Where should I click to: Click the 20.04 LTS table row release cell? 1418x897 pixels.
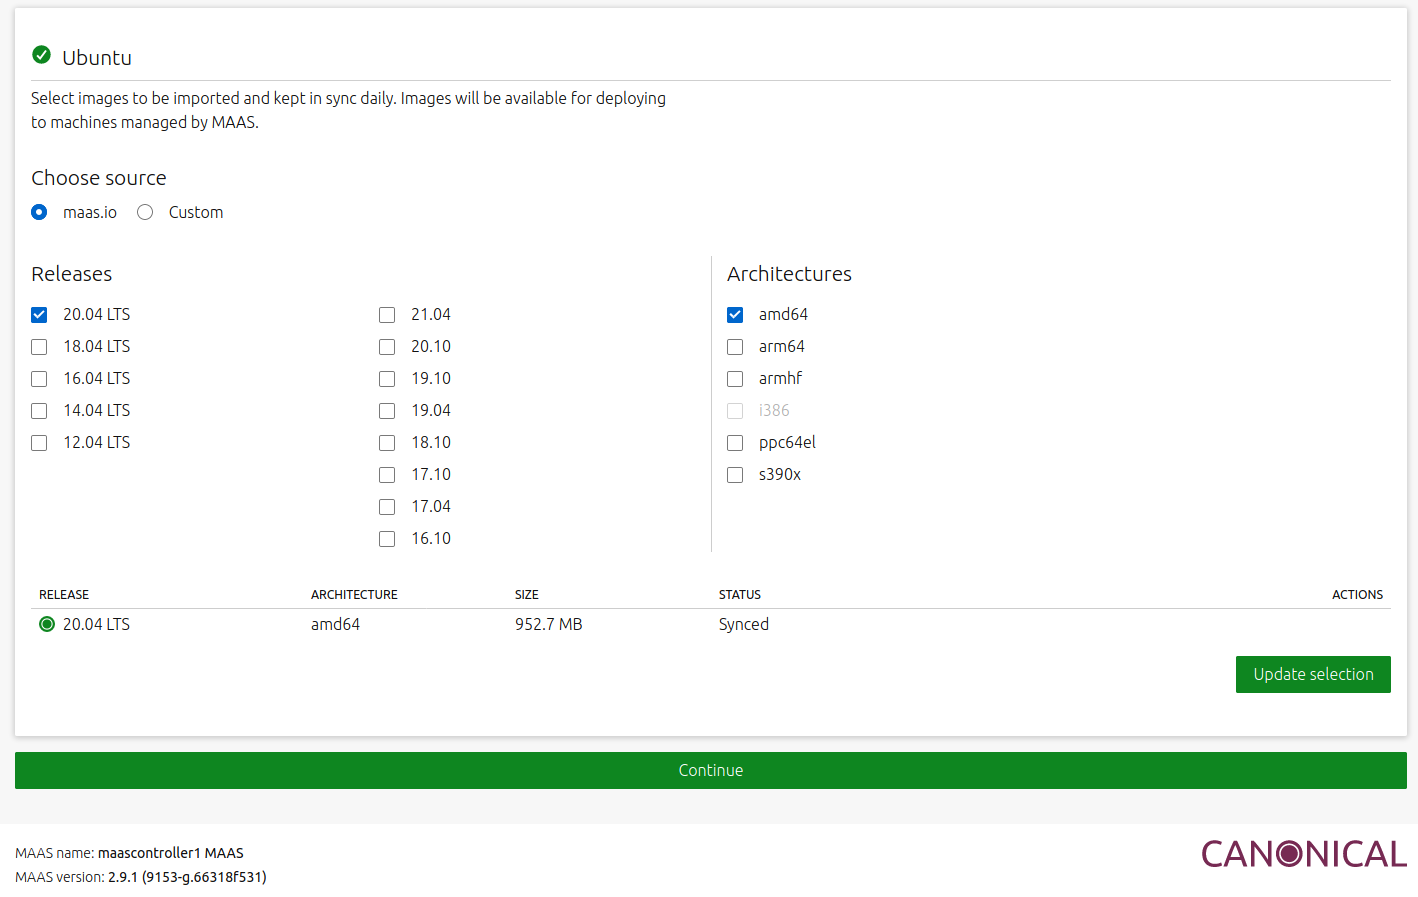click(96, 624)
